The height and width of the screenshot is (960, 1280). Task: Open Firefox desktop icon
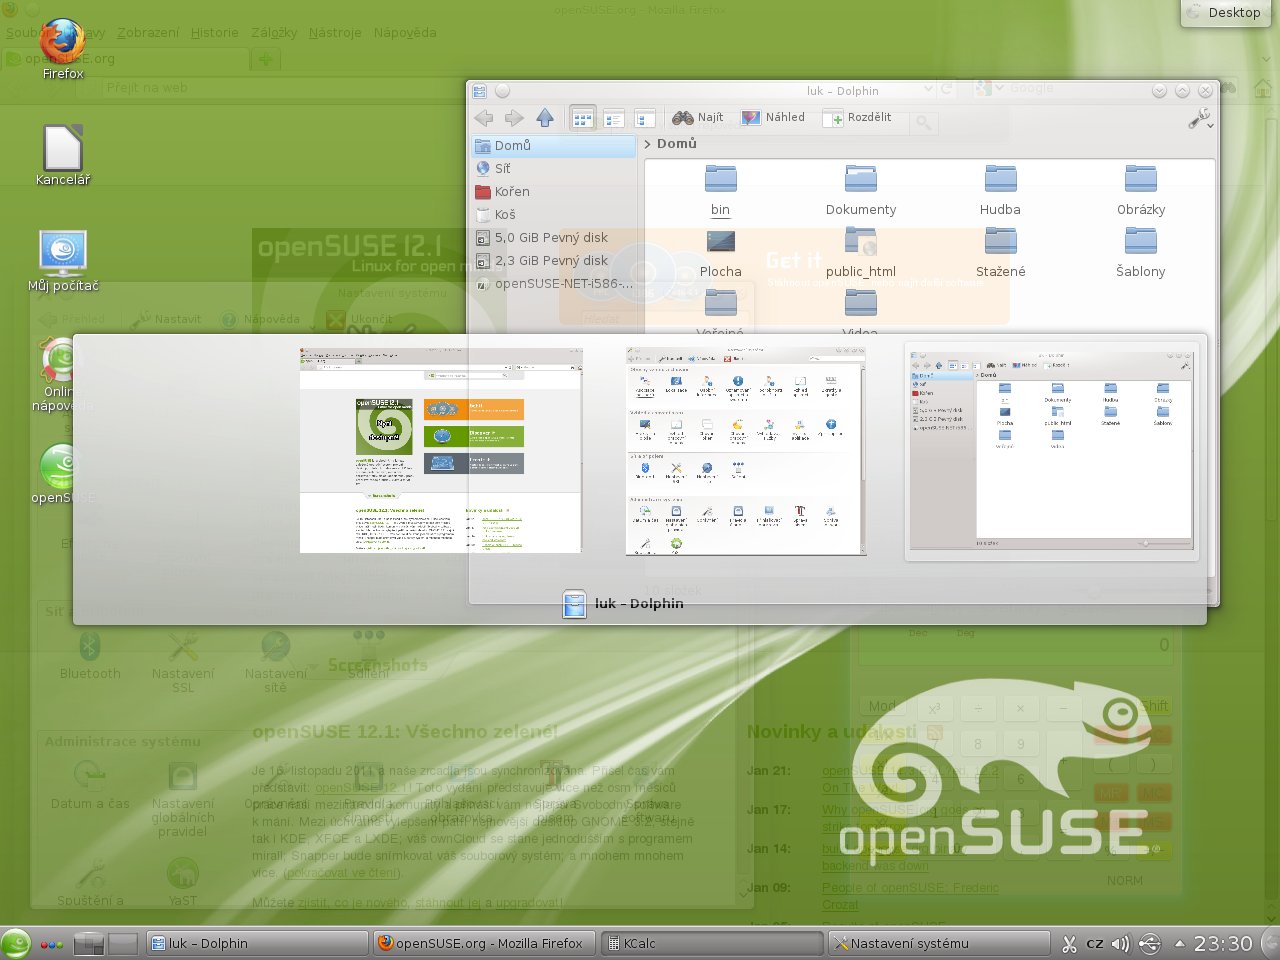click(63, 48)
